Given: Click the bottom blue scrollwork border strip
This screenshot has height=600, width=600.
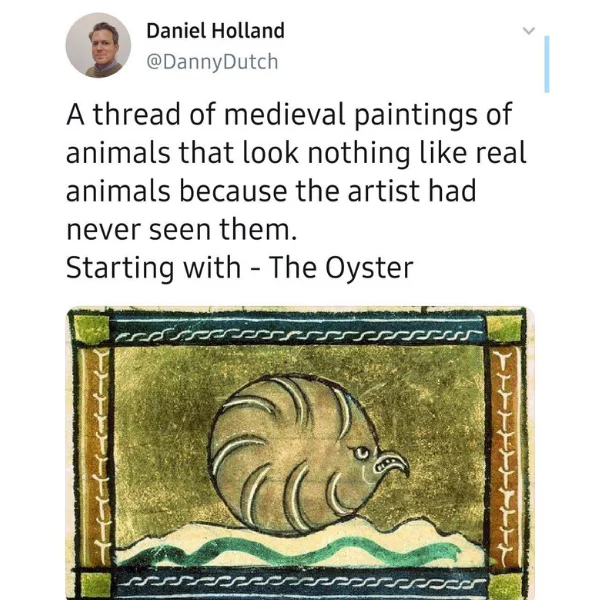Looking at the screenshot, I should click(300, 586).
